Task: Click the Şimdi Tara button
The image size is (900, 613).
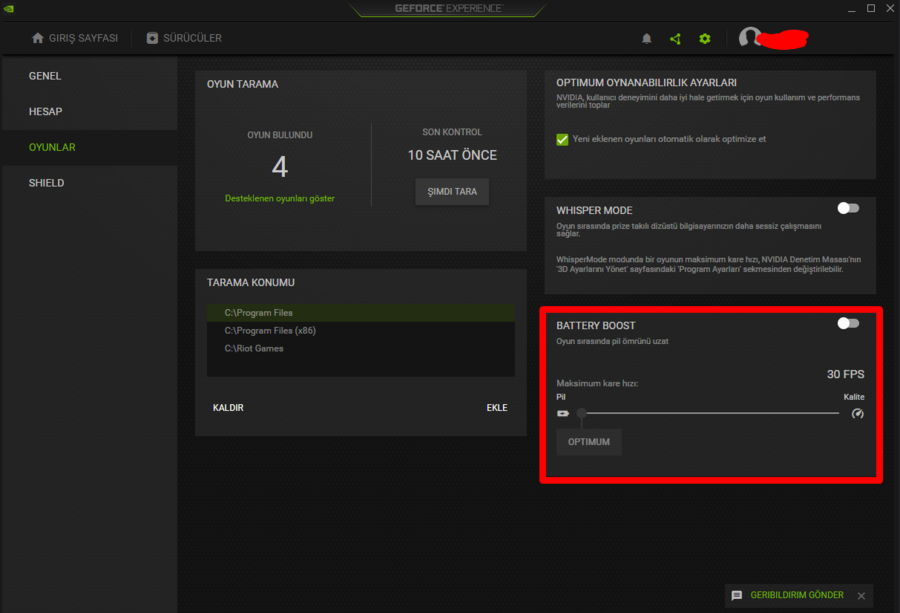Action: point(452,192)
